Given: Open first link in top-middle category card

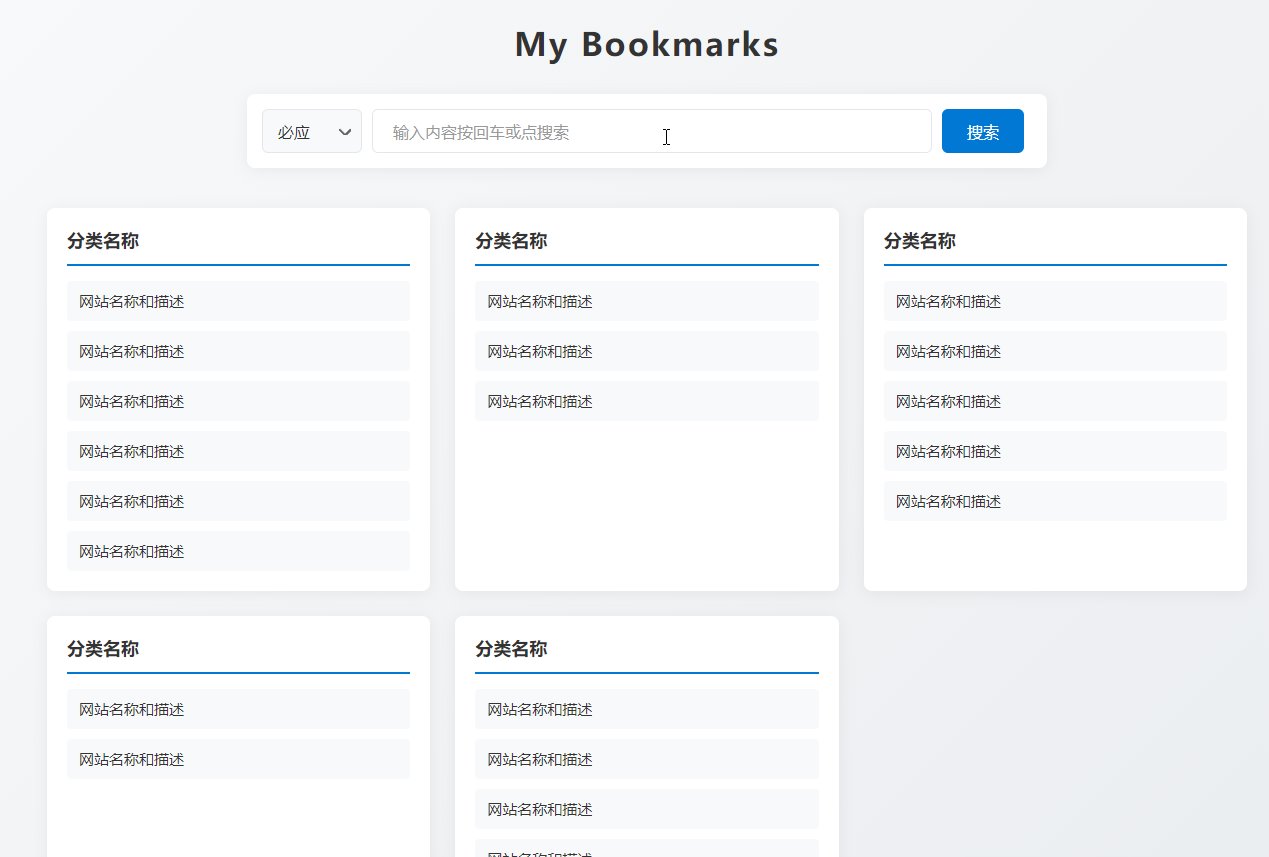Looking at the screenshot, I should coord(646,301).
